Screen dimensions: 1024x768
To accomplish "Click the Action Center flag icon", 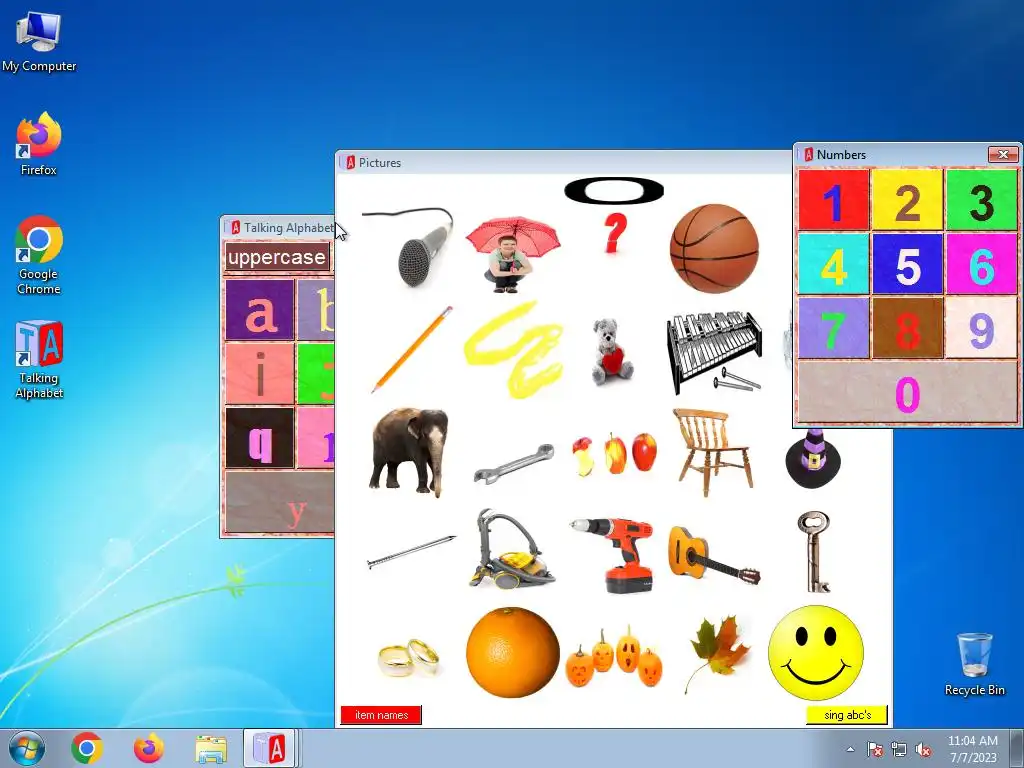I will tap(874, 749).
